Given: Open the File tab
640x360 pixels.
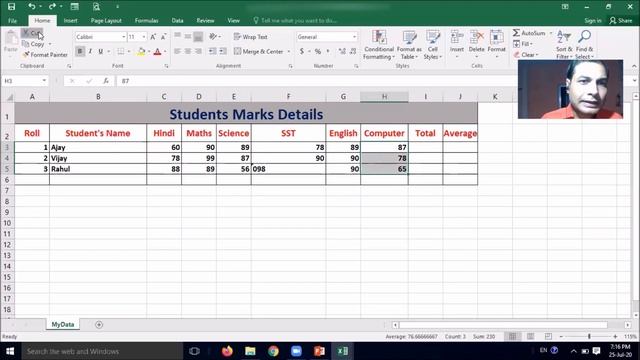Looking at the screenshot, I should click(13, 20).
